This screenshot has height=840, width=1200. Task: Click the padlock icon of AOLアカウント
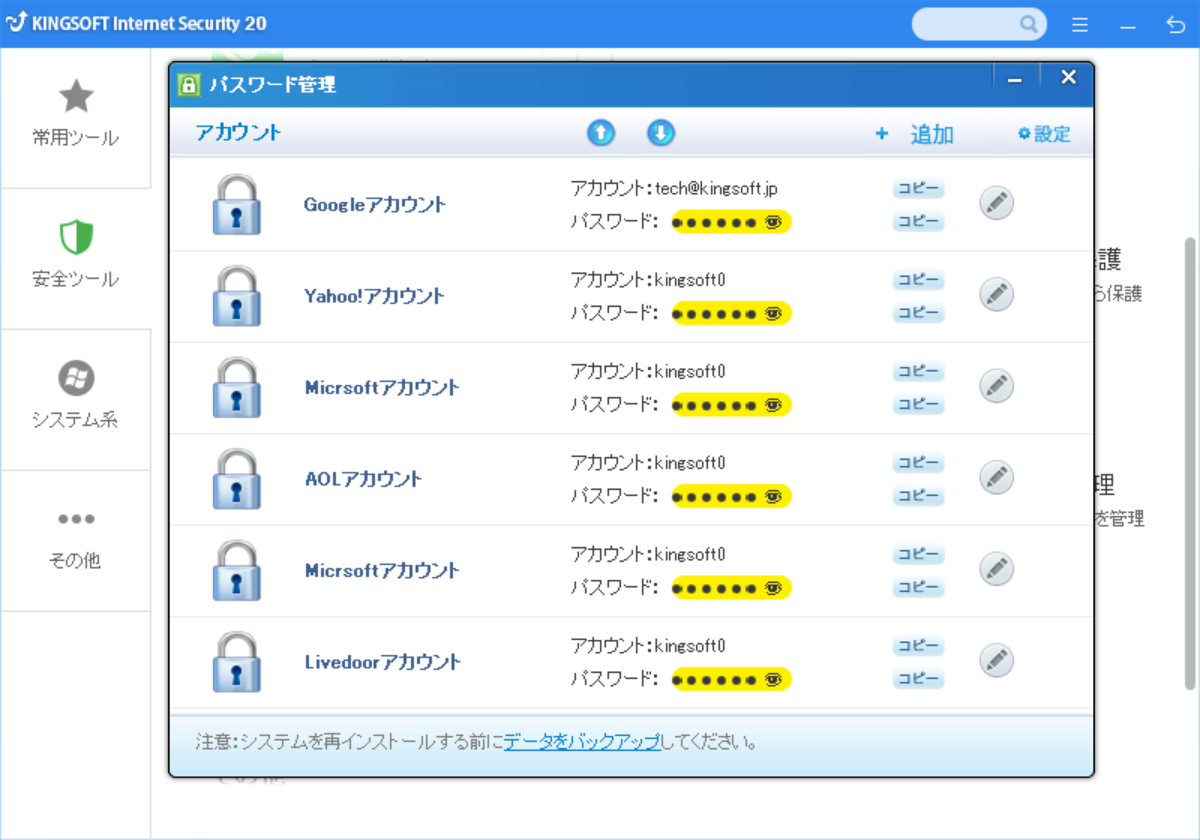(237, 479)
